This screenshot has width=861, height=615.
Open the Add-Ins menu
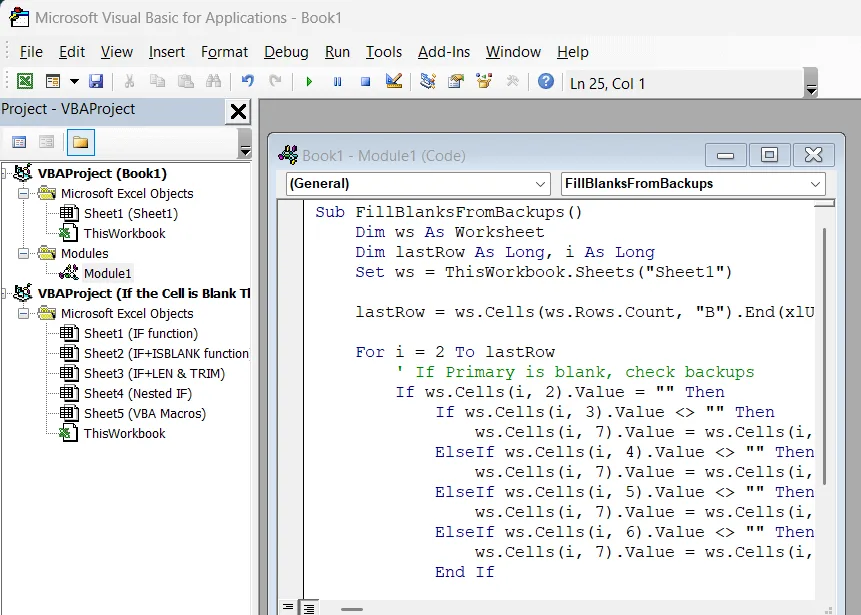(x=444, y=52)
